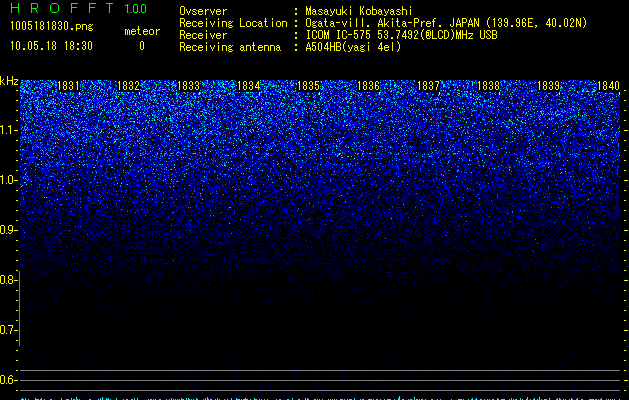Click the HROFFT 1.0.0 title text
Viewport: 629px width, 400px height.
pyautogui.click(x=78, y=8)
